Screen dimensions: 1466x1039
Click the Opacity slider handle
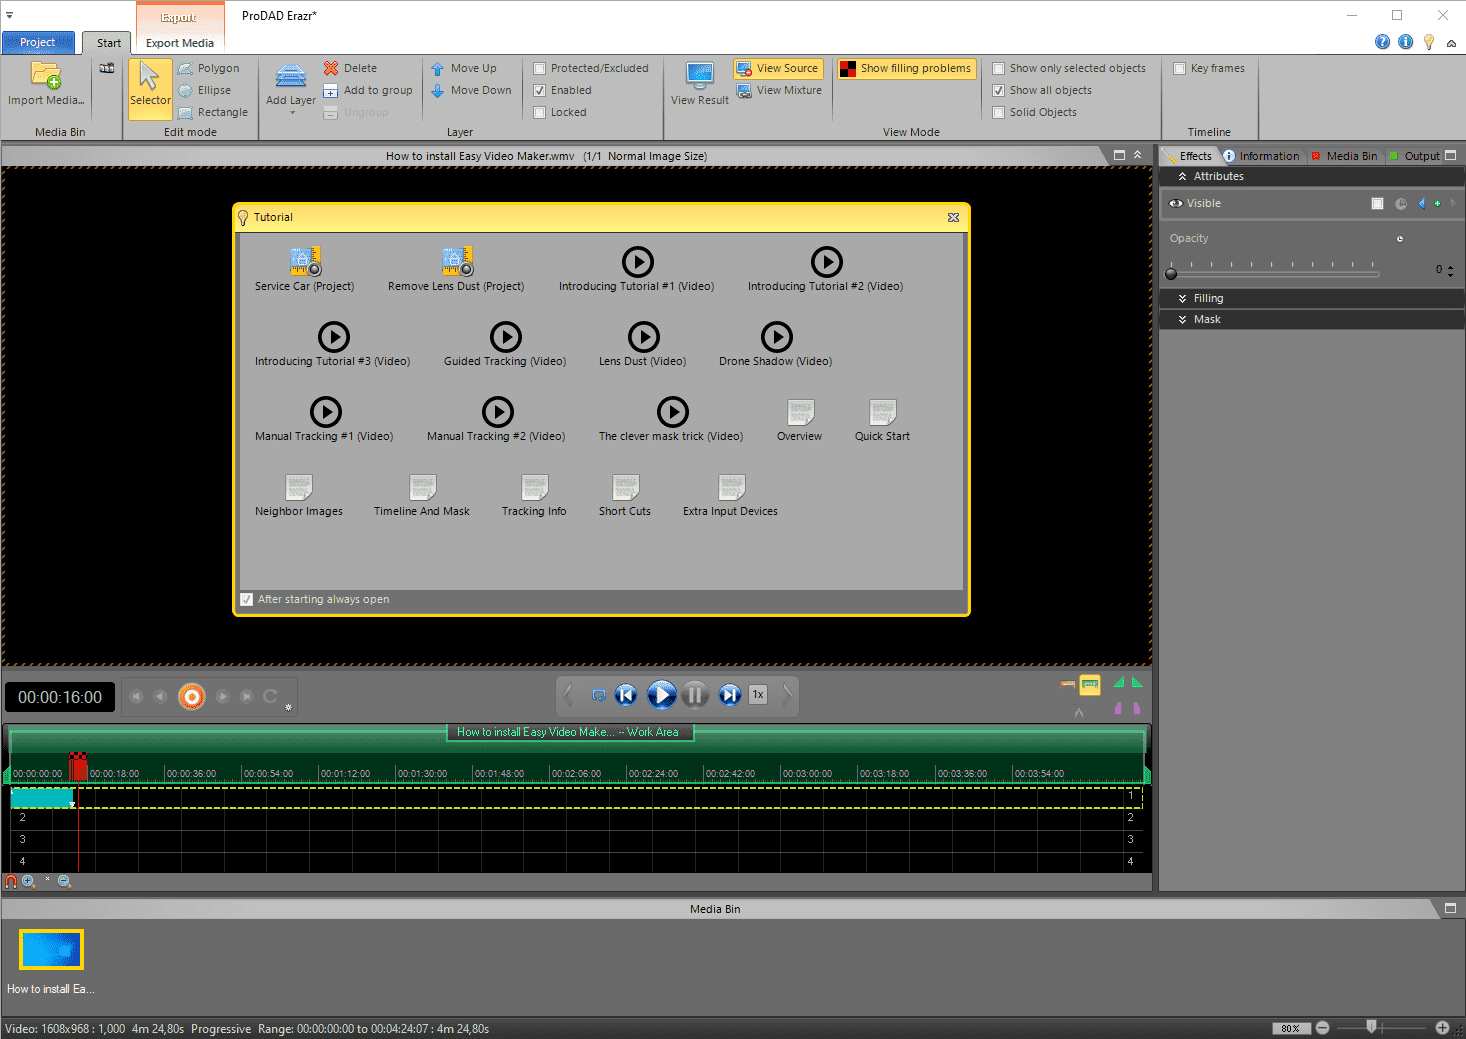coord(1172,273)
